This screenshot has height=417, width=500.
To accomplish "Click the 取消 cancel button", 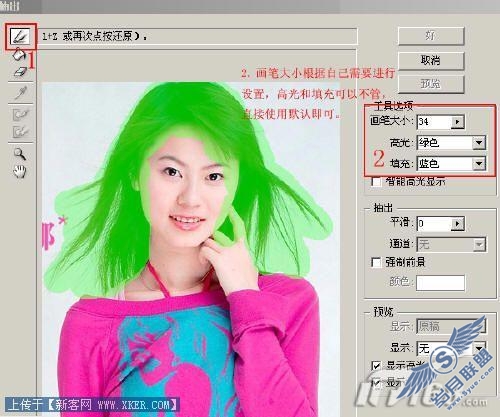I will click(x=431, y=60).
